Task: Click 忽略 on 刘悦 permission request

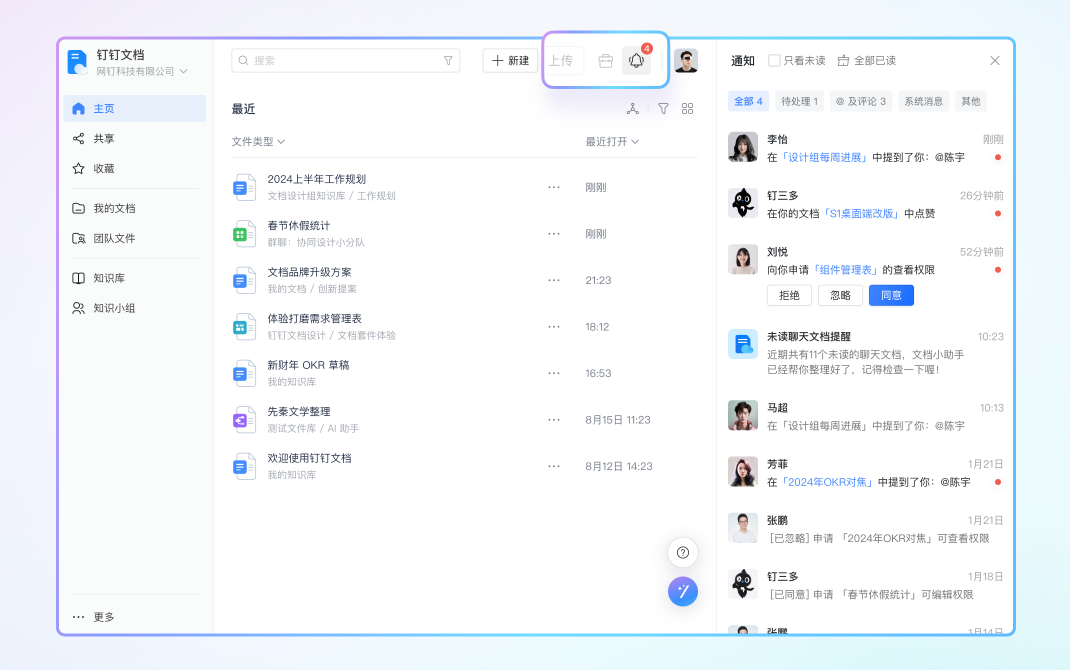Action: (841, 295)
